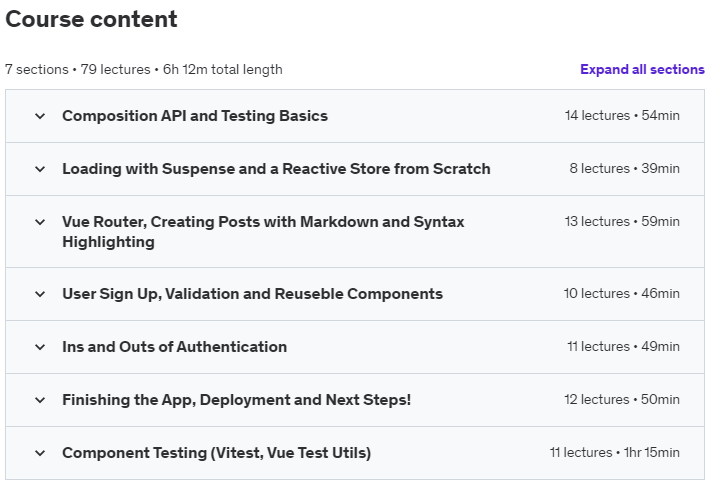Screen dimensions: 705x480
Task: Open 'Composition API and Testing Basics' section title
Action: [x=195, y=116]
